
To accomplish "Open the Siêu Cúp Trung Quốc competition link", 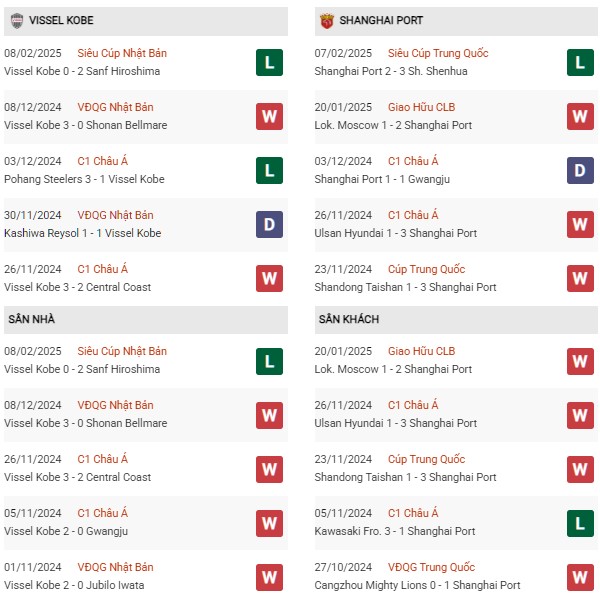I will coord(438,53).
